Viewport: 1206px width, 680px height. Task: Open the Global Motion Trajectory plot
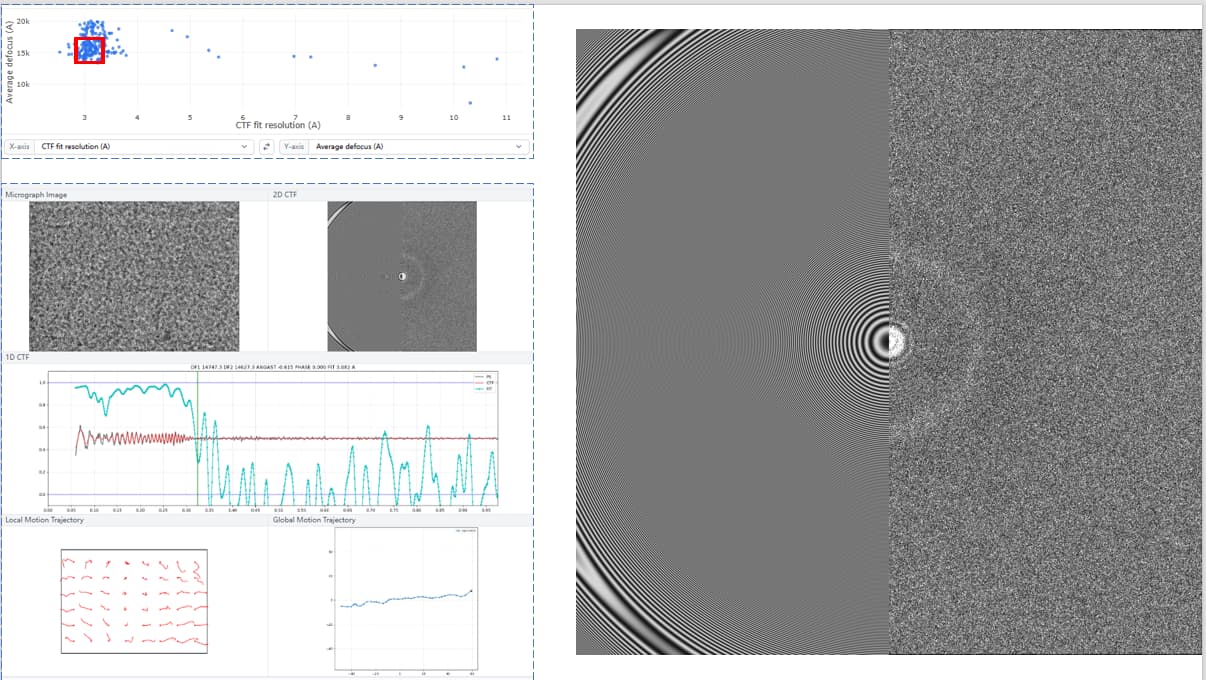coord(408,600)
